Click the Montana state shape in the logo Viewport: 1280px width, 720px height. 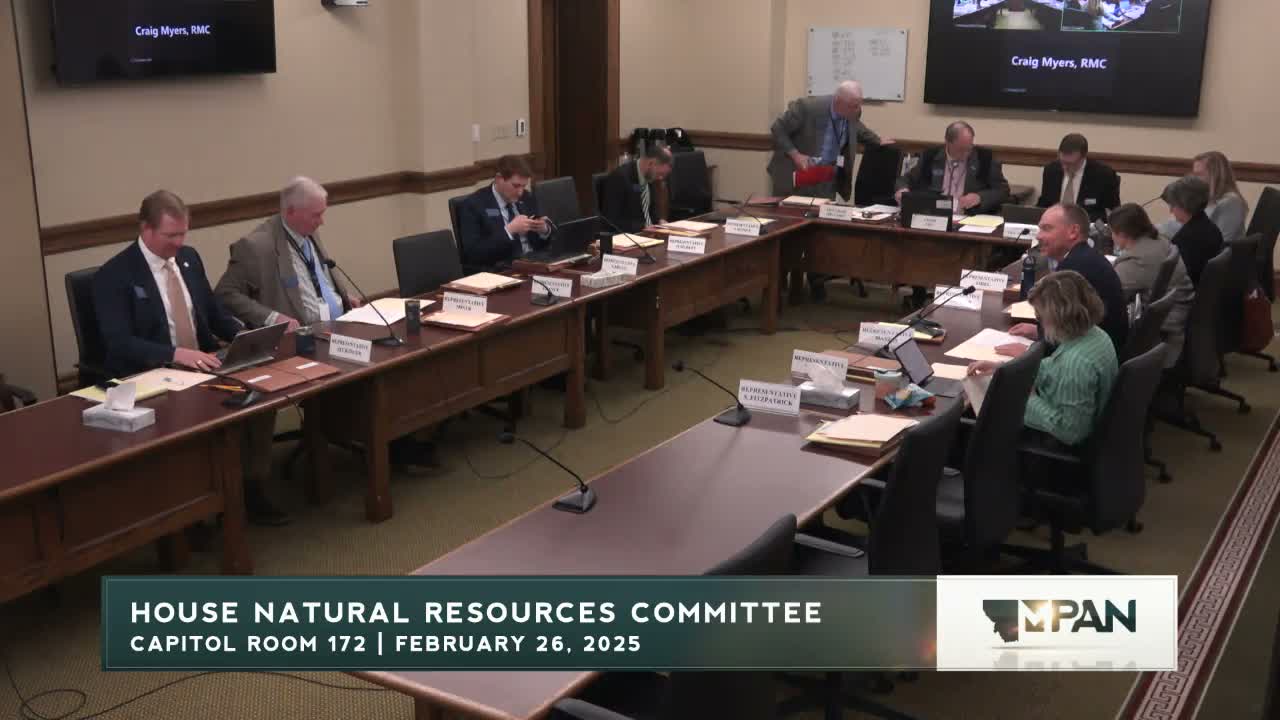pos(1002,619)
